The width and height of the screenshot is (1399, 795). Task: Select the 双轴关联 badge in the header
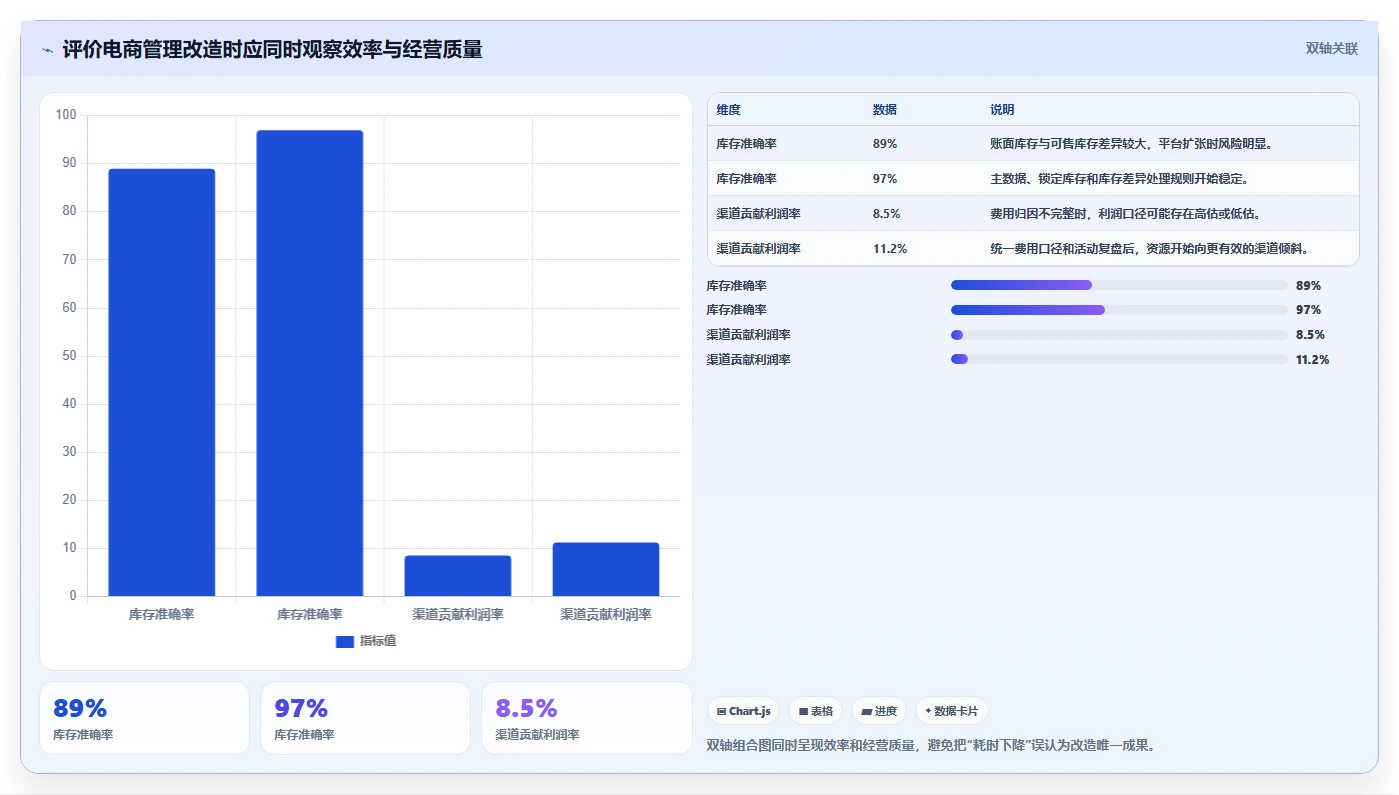[x=1331, y=49]
